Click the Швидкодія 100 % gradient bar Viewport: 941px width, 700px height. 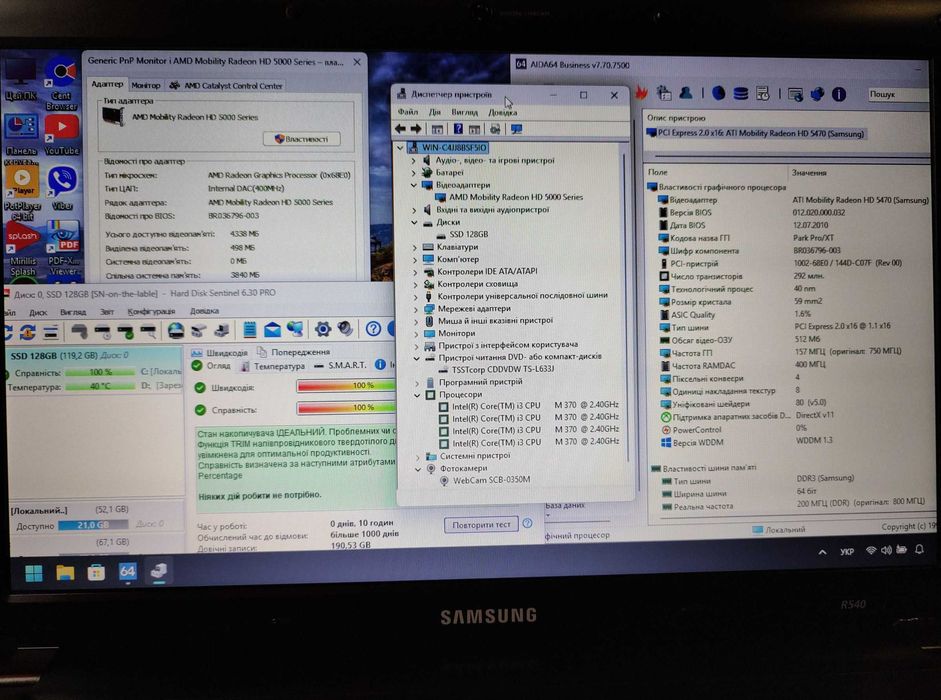tap(346, 385)
